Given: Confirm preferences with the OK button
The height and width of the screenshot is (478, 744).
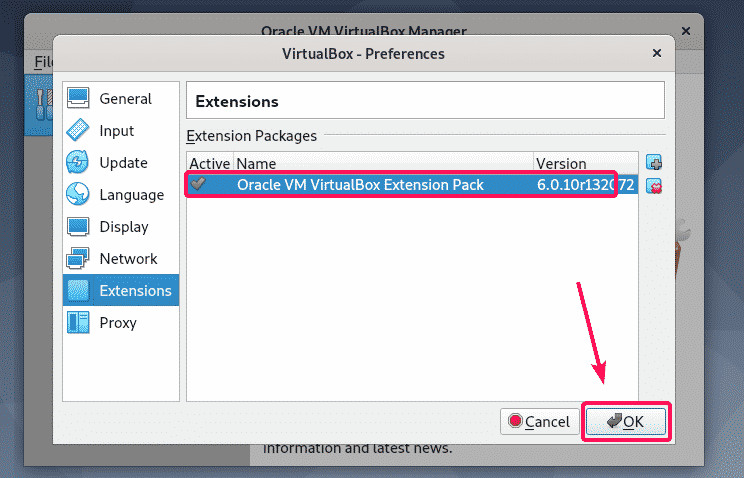Looking at the screenshot, I should coord(626,421).
